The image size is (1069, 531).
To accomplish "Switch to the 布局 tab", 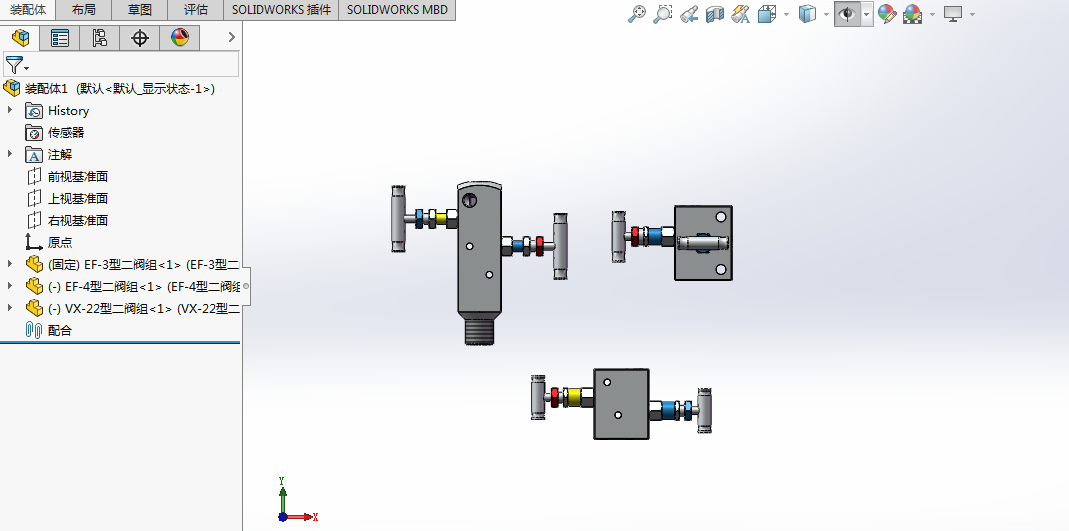I will (x=83, y=10).
